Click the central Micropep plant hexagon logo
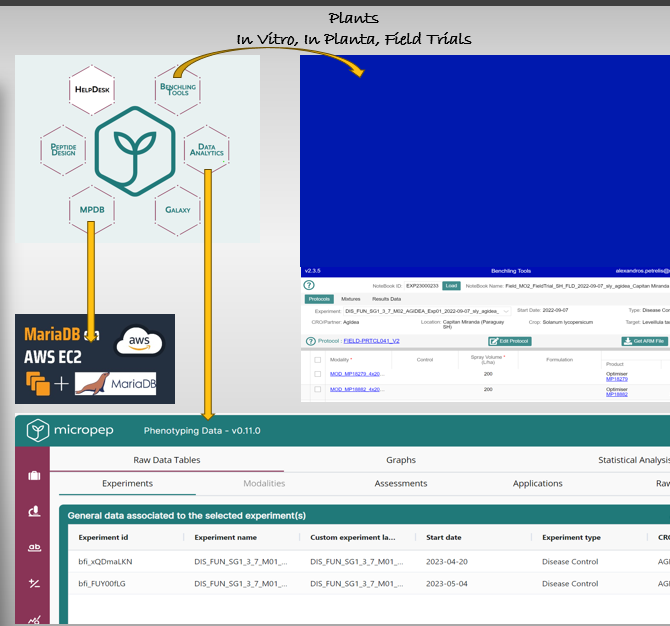 tap(135, 151)
